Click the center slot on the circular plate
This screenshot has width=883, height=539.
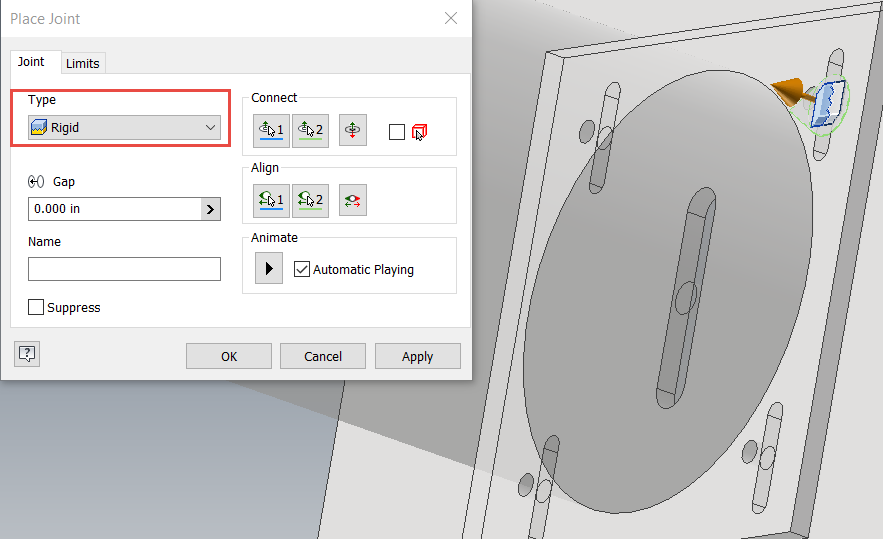(686, 298)
